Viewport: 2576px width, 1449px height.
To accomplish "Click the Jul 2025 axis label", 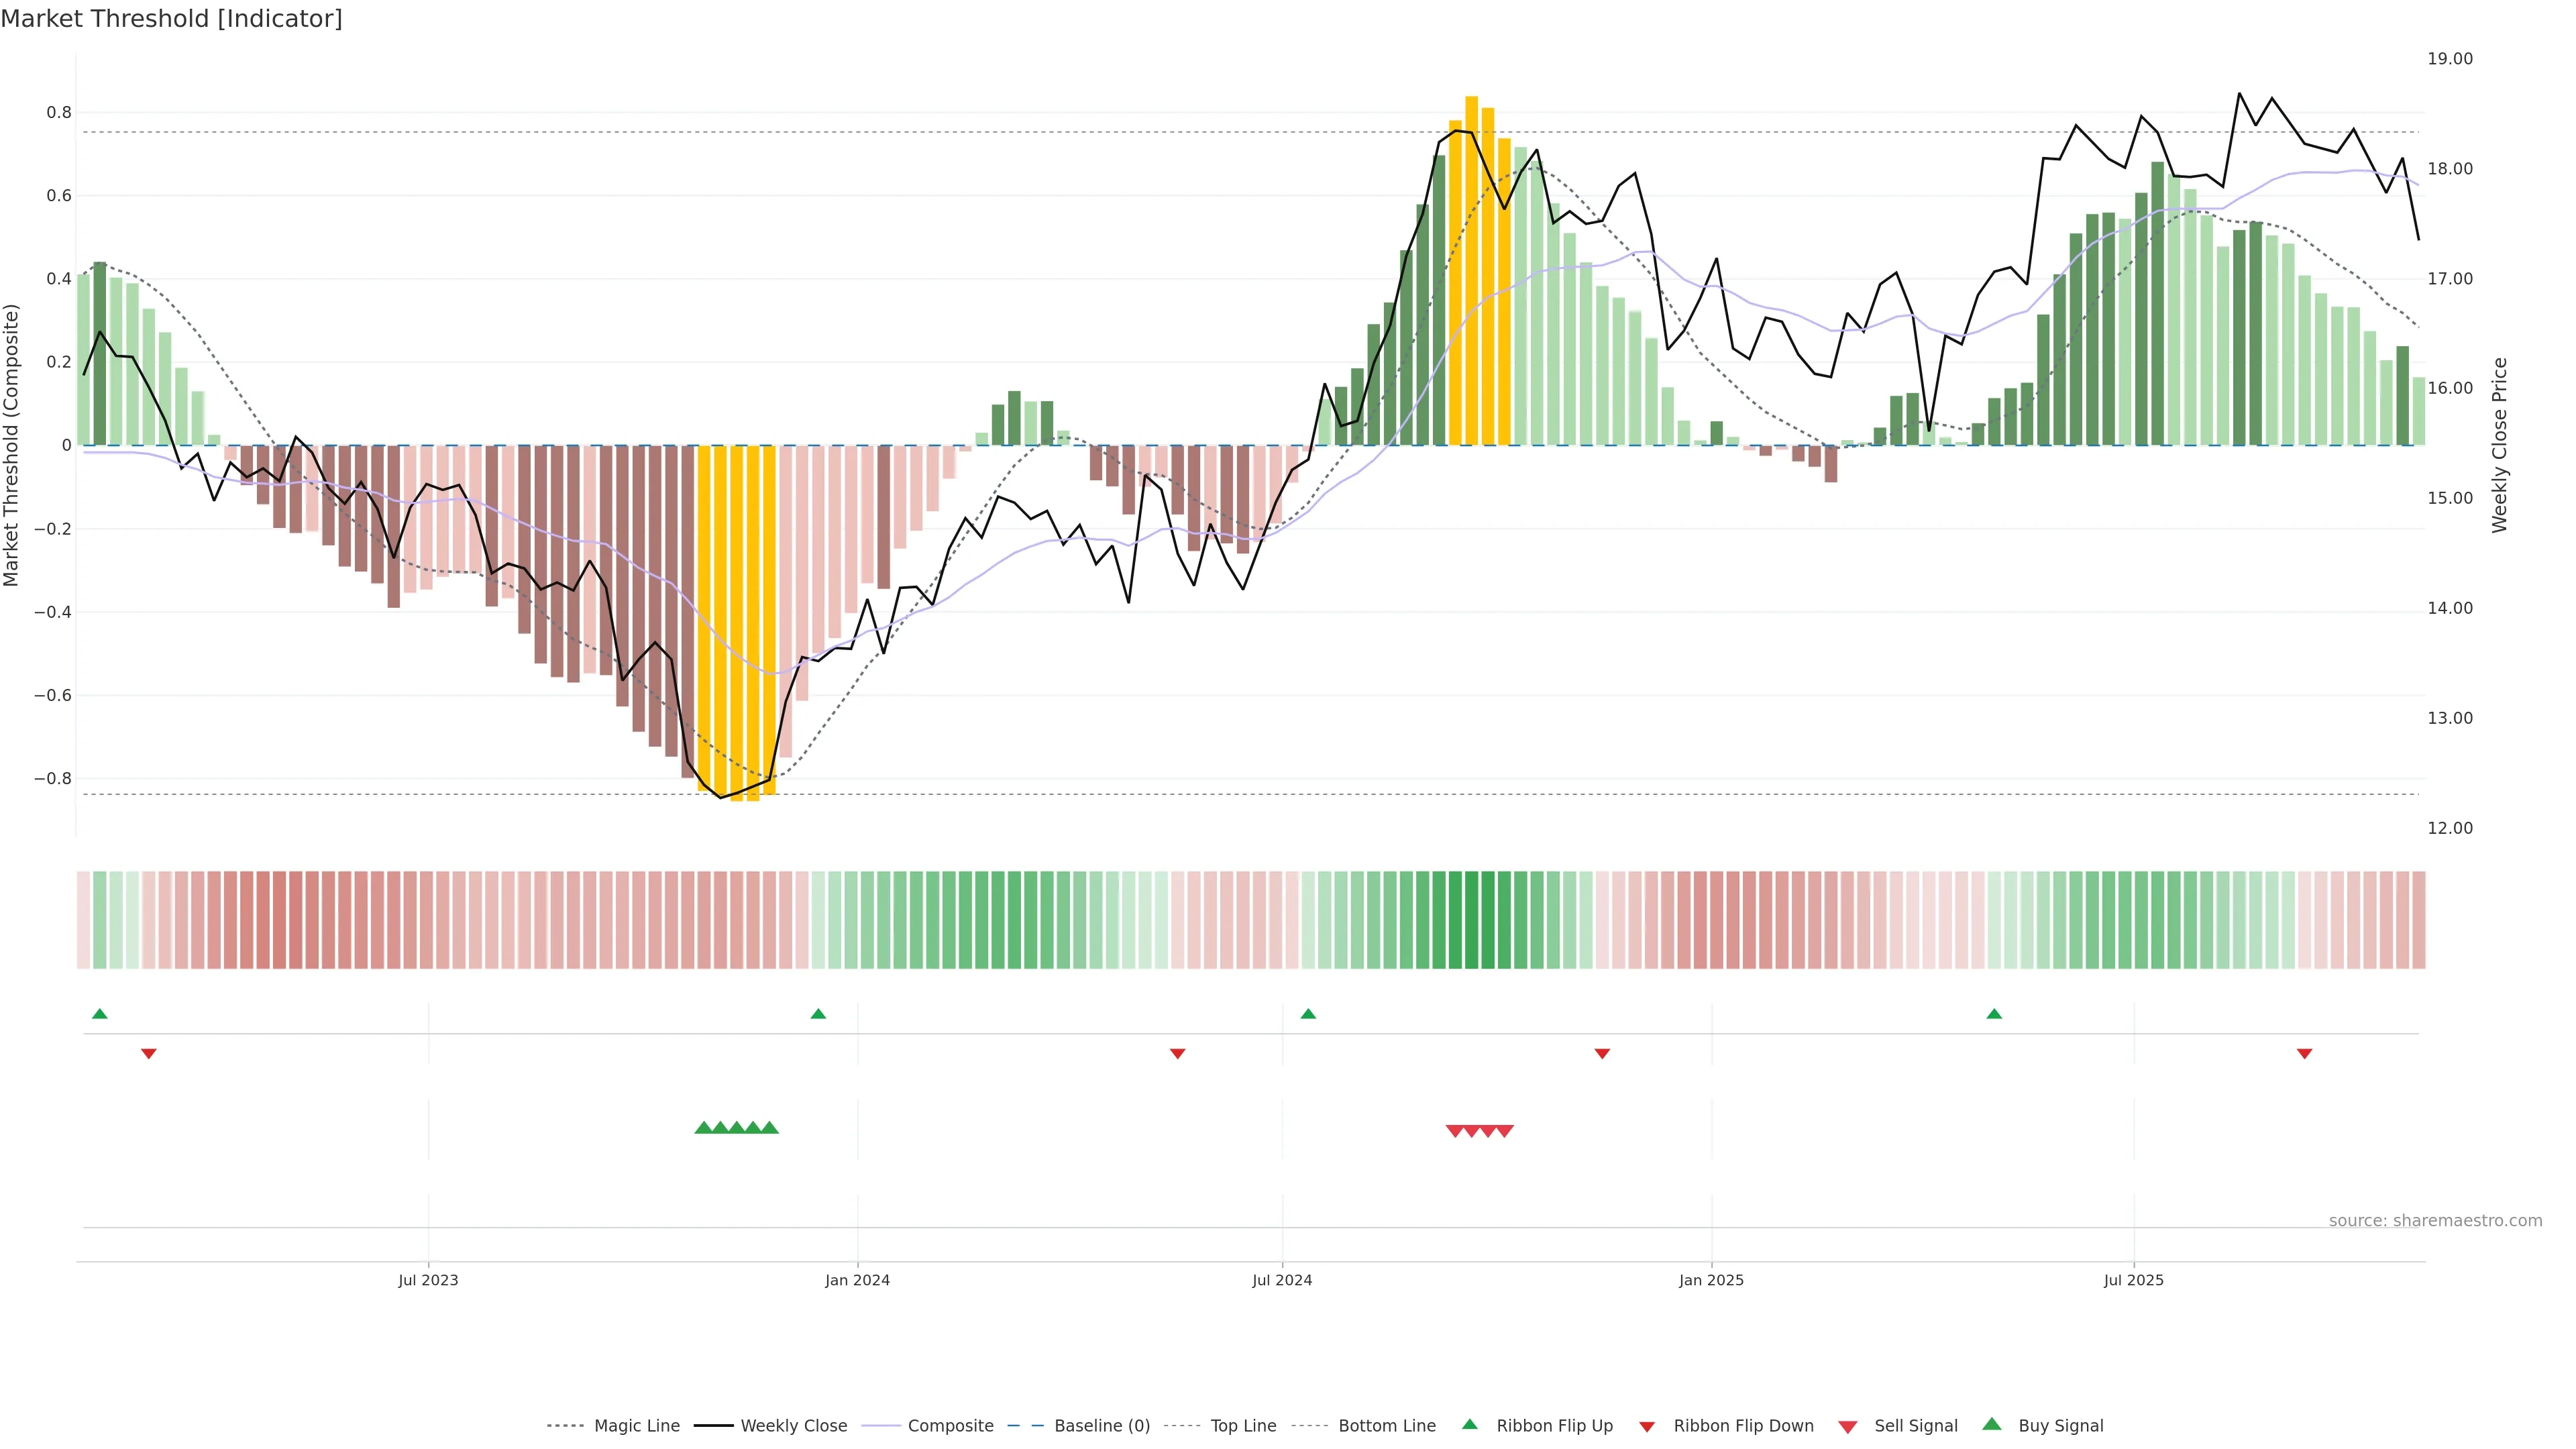I will pos(2133,1280).
